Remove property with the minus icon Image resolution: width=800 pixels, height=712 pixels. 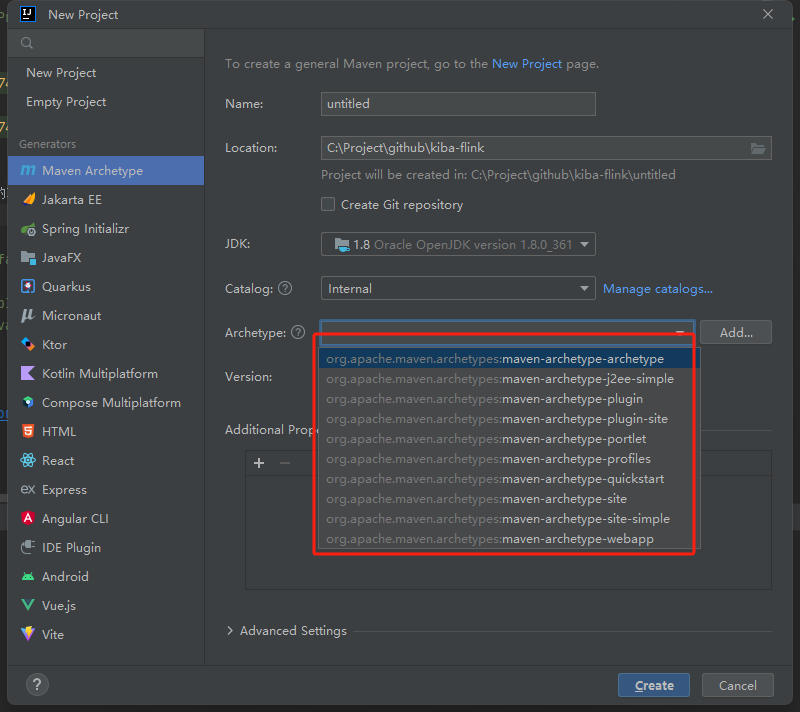pyautogui.click(x=285, y=463)
